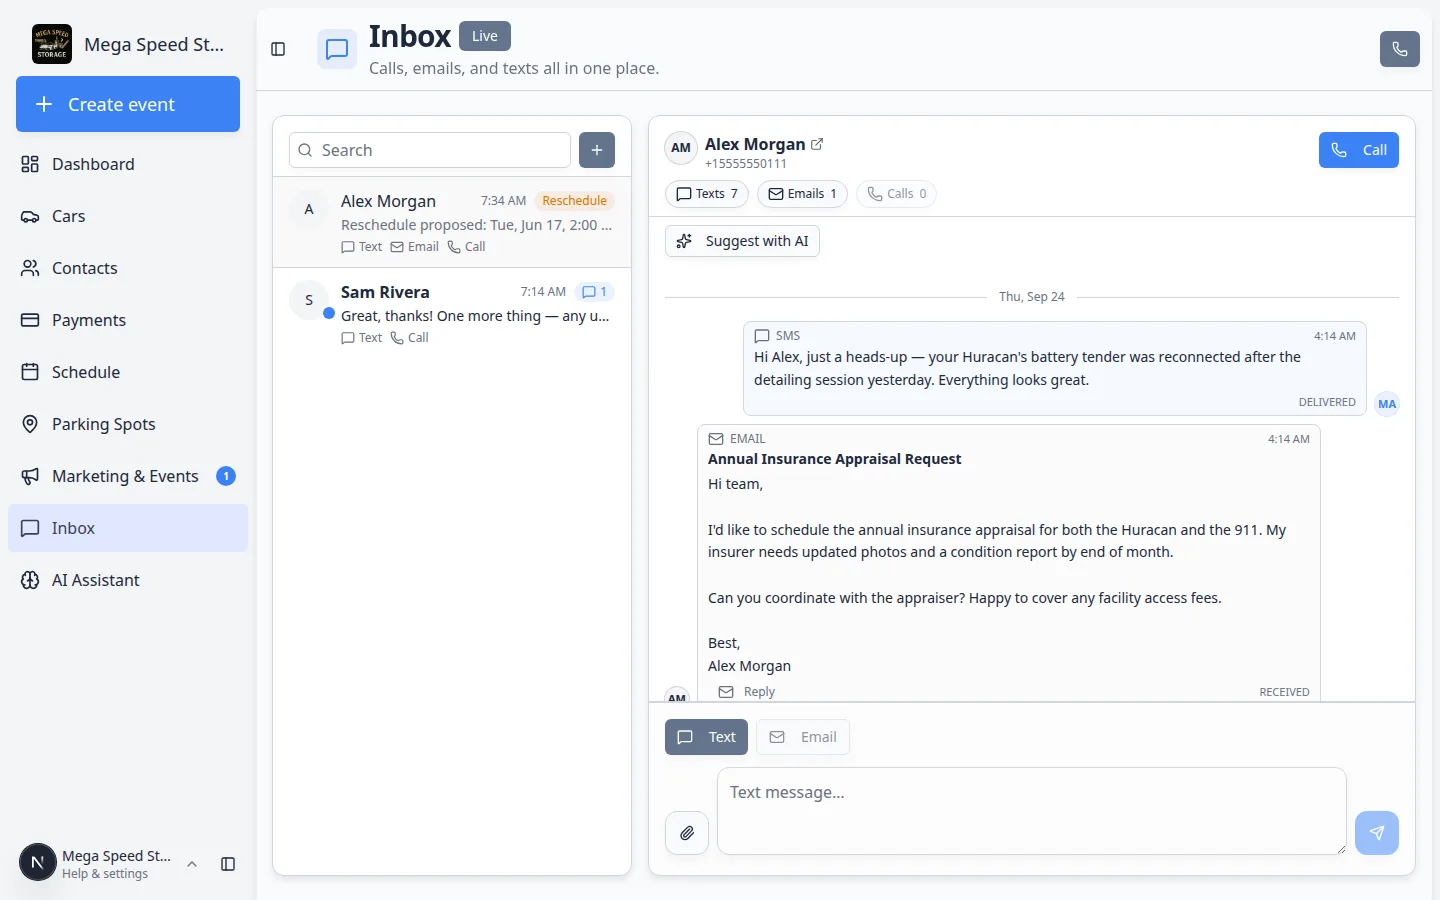Expand the account menu chevron
Image resolution: width=1440 pixels, height=900 pixels.
click(x=192, y=864)
